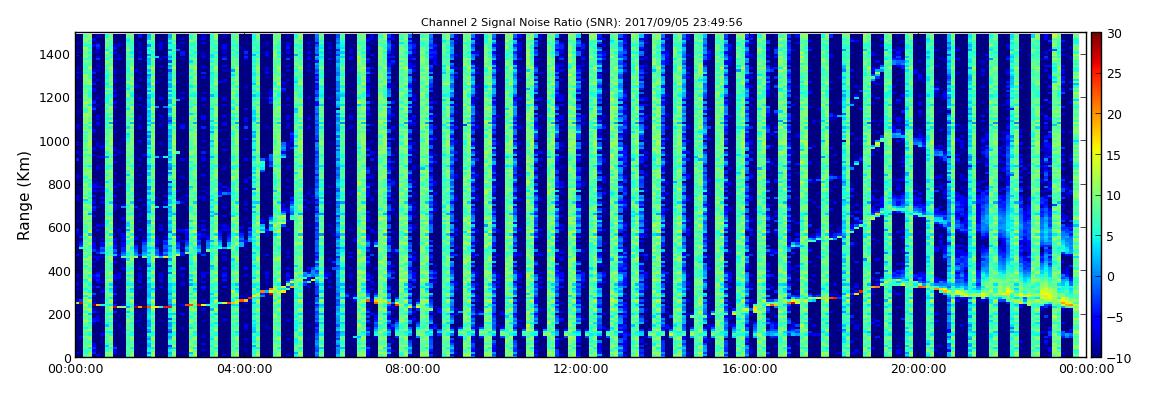The height and width of the screenshot is (407, 1150).
Task: Click the colorbar value 15
Action: [1115, 155]
